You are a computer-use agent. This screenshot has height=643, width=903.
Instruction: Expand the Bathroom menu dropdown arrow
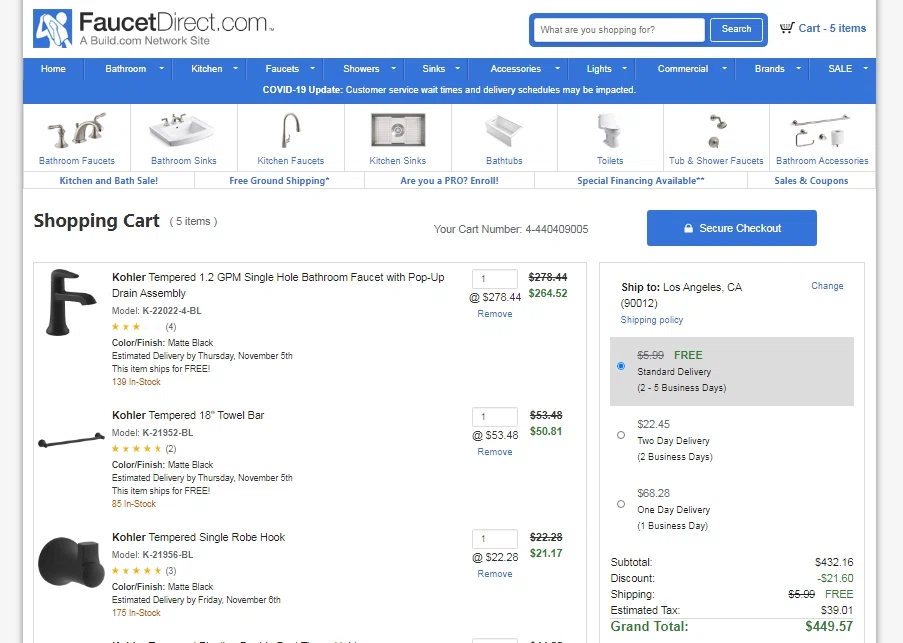click(x=161, y=69)
